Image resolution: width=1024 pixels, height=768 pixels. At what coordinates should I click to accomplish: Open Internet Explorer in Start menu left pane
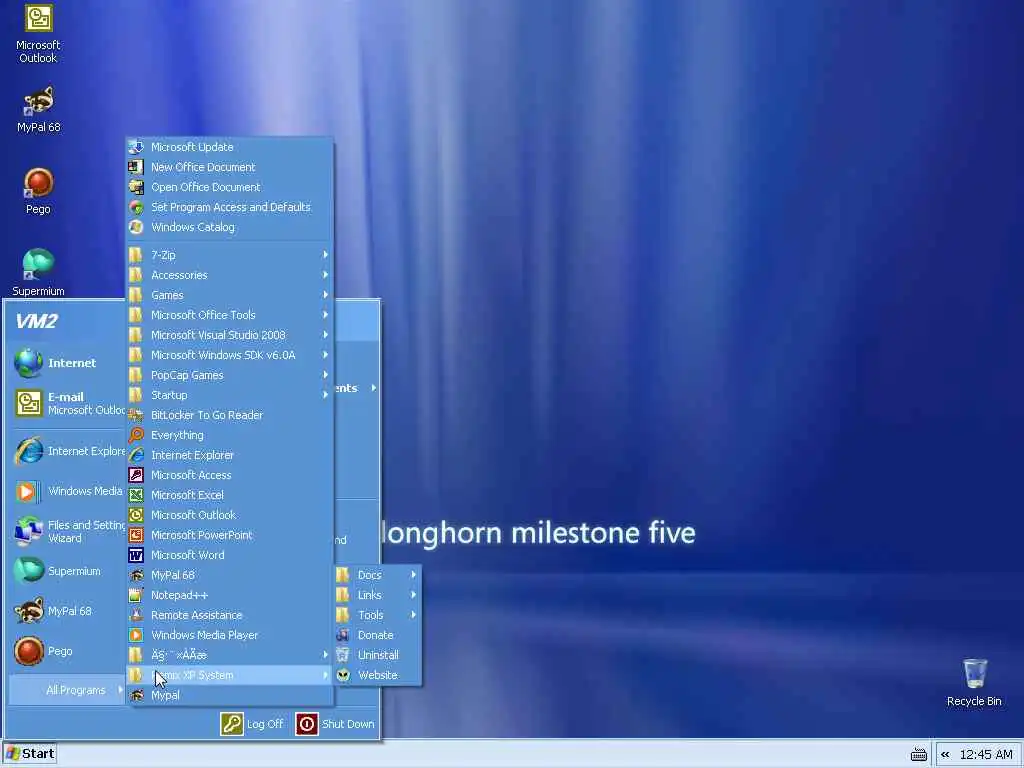click(67, 451)
